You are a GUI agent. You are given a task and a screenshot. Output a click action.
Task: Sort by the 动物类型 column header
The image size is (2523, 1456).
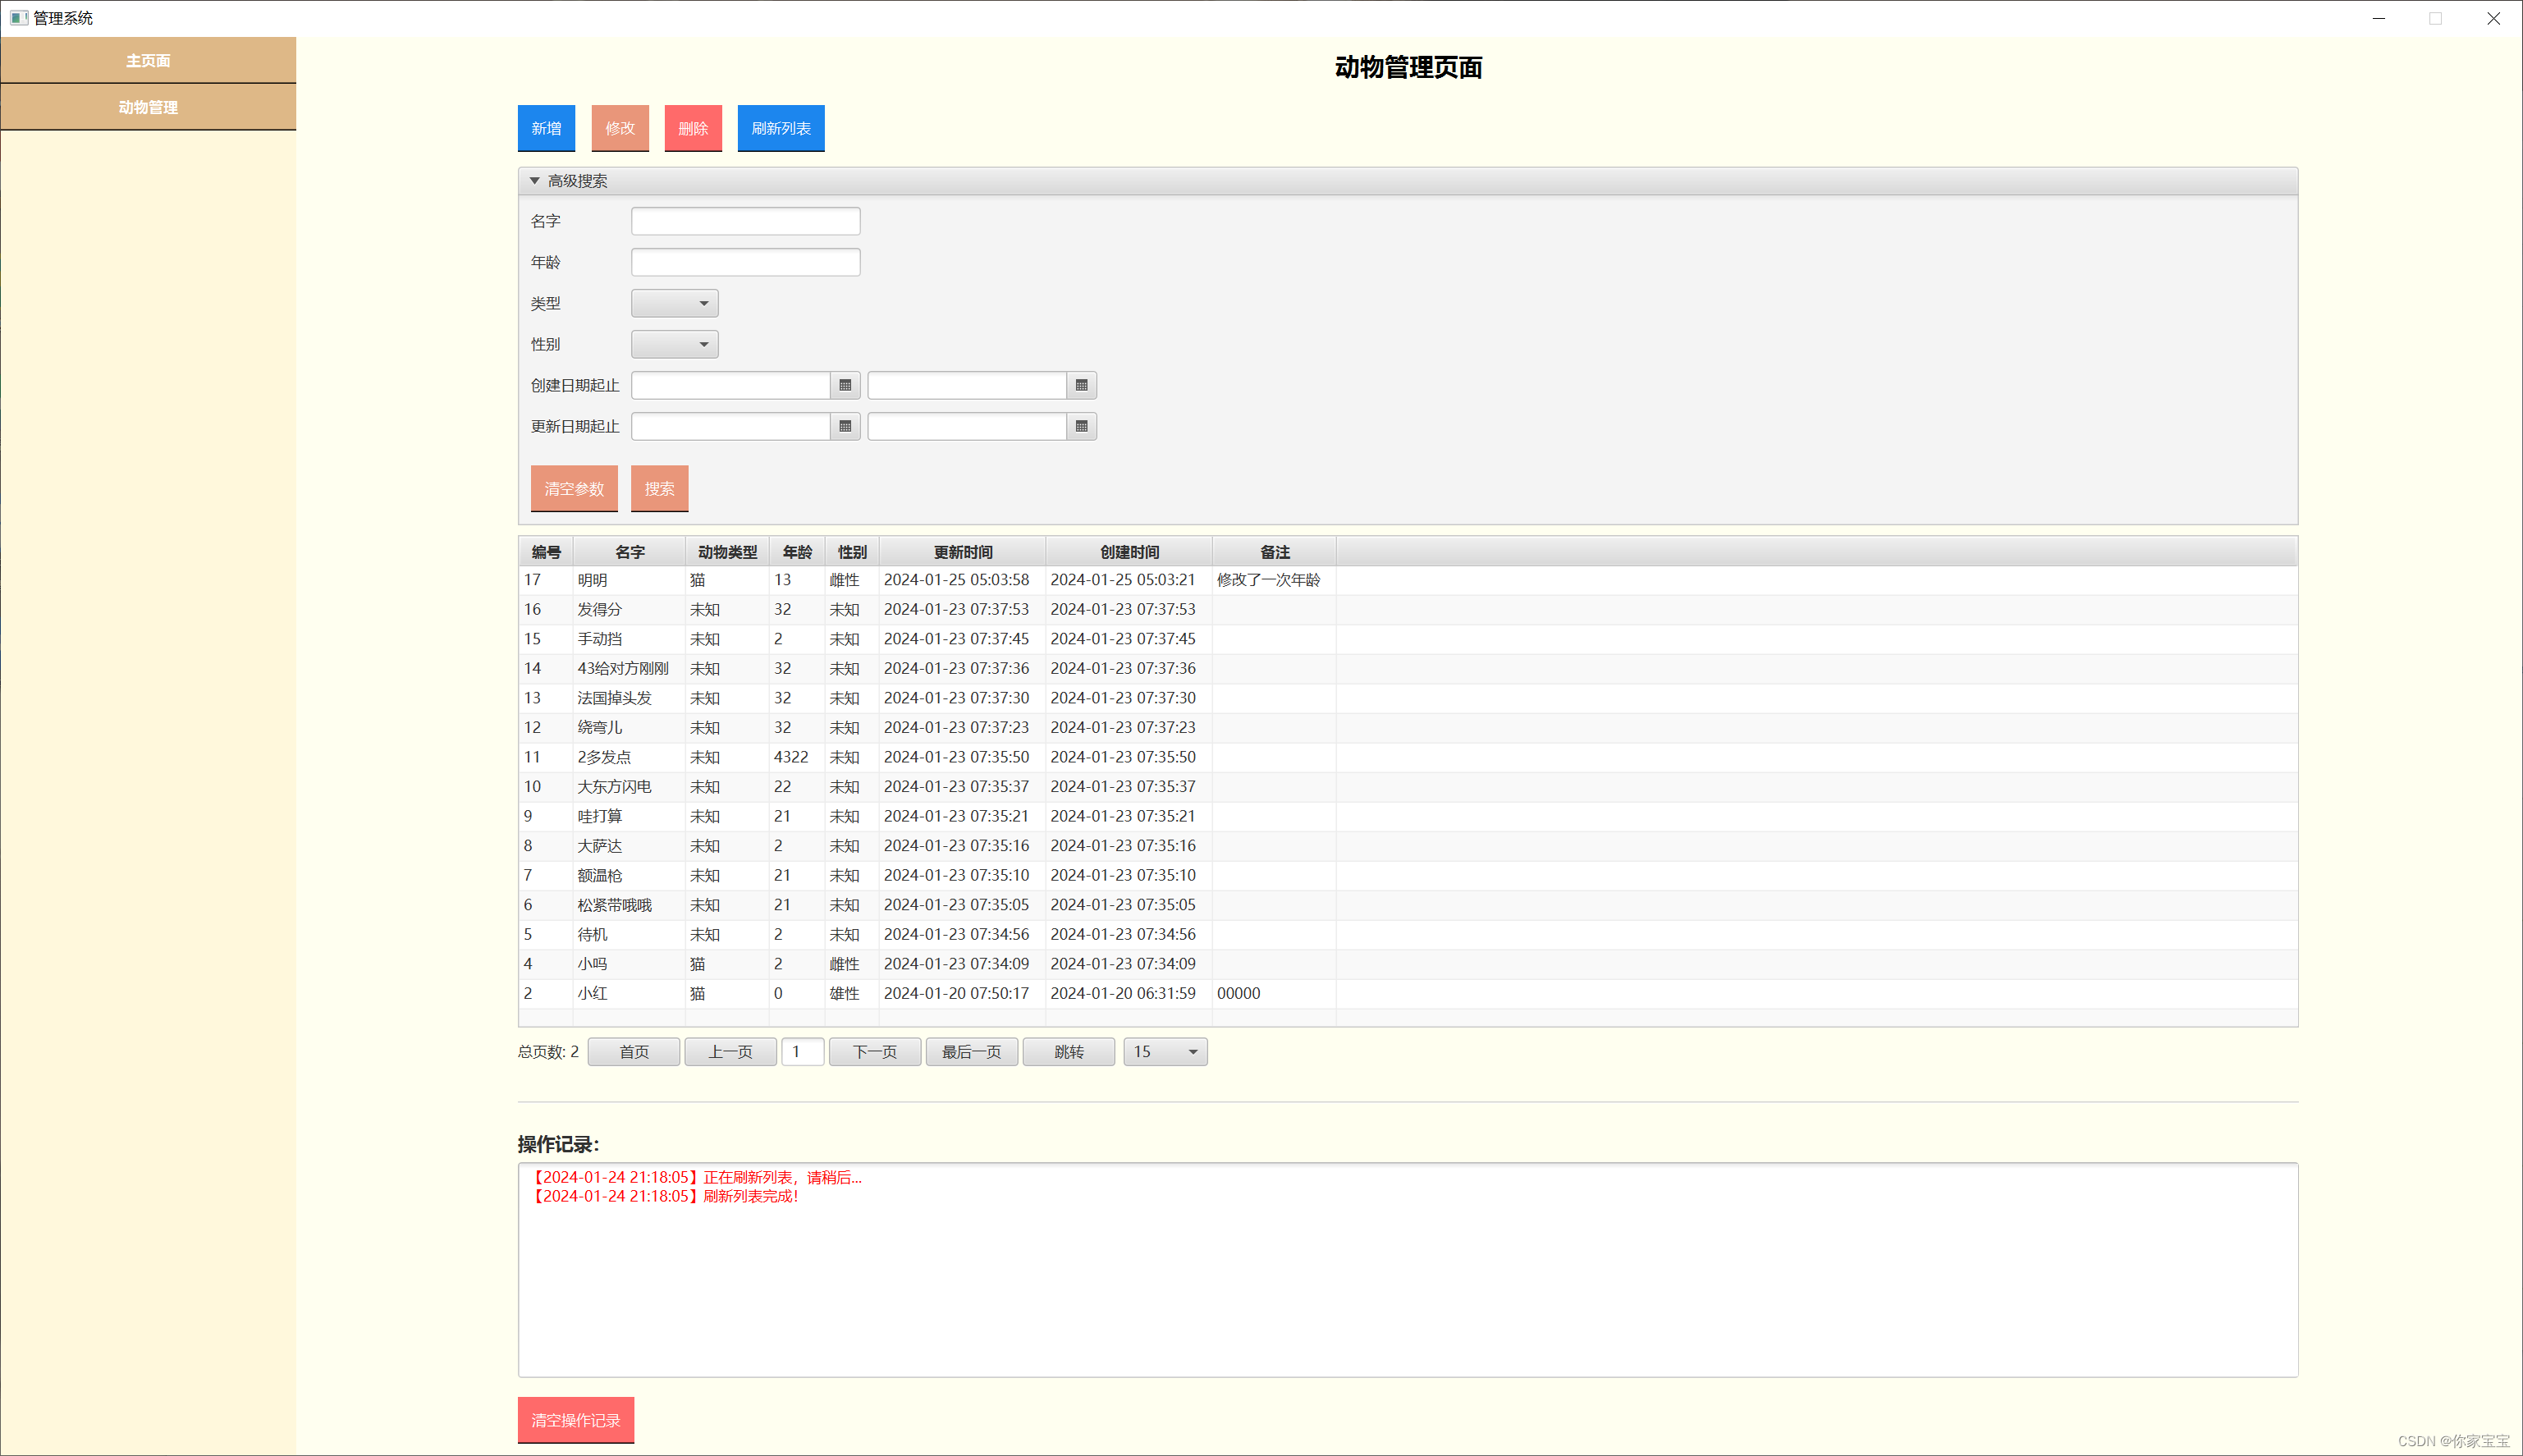click(x=727, y=552)
